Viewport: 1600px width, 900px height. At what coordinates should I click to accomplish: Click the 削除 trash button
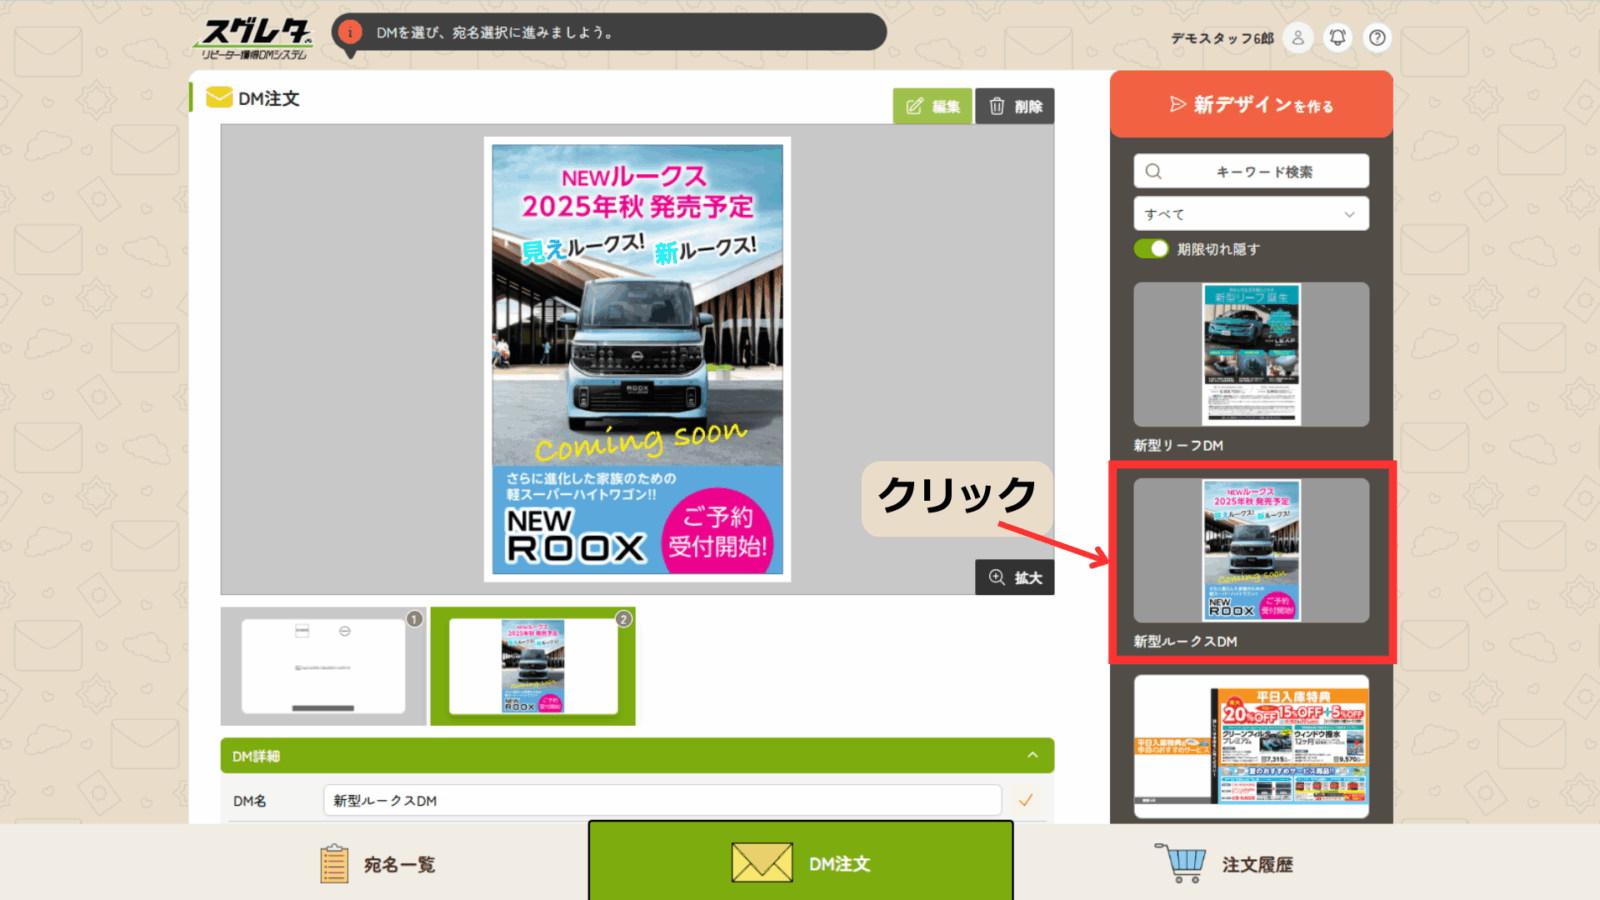tap(1015, 106)
